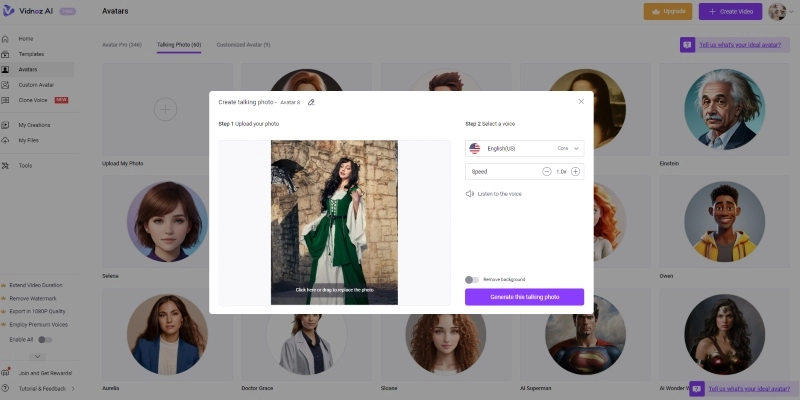Decrease voice speed with minus button
This screenshot has height=400, width=800.
[x=547, y=172]
